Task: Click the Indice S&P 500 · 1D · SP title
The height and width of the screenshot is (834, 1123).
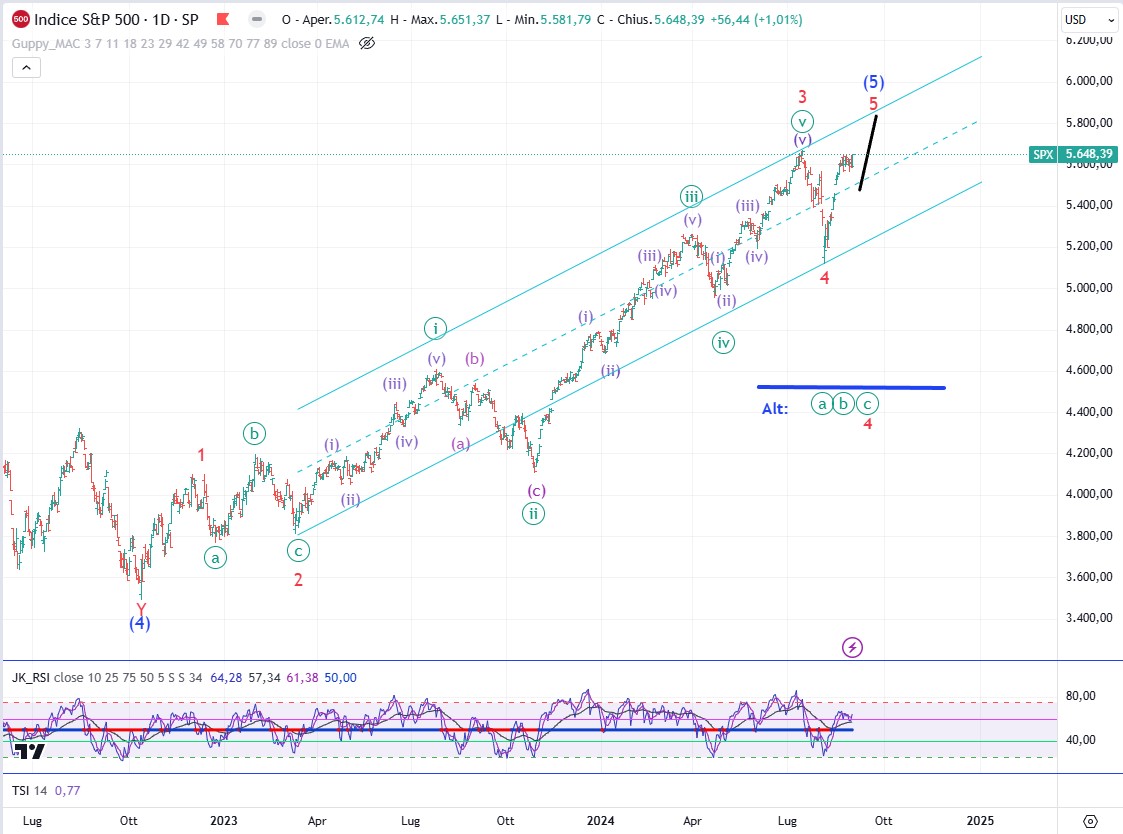Action: coord(116,19)
